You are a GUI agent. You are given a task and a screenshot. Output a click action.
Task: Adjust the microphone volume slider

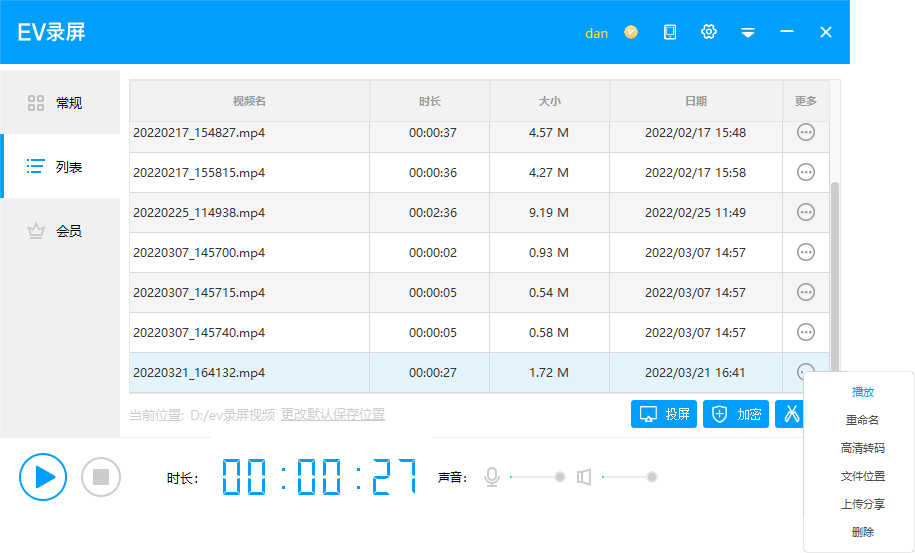click(x=535, y=477)
